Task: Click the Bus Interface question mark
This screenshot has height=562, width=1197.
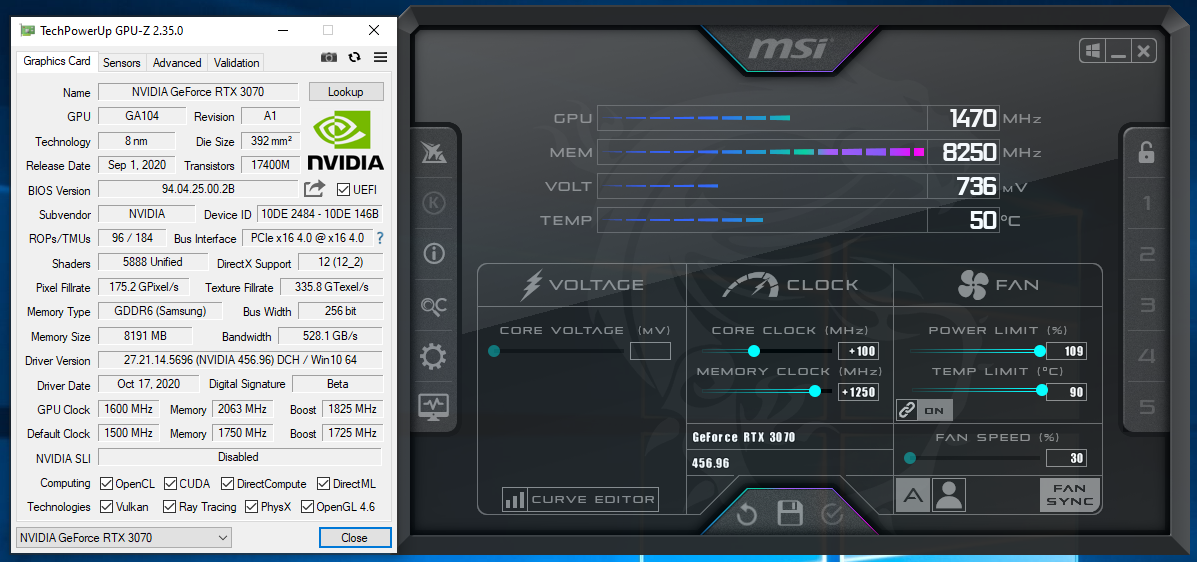Action: coord(379,238)
